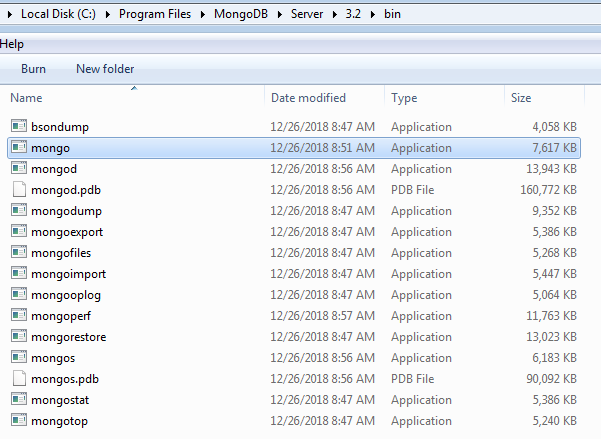
Task: Select the mongofiles file name
Action: (x=61, y=253)
